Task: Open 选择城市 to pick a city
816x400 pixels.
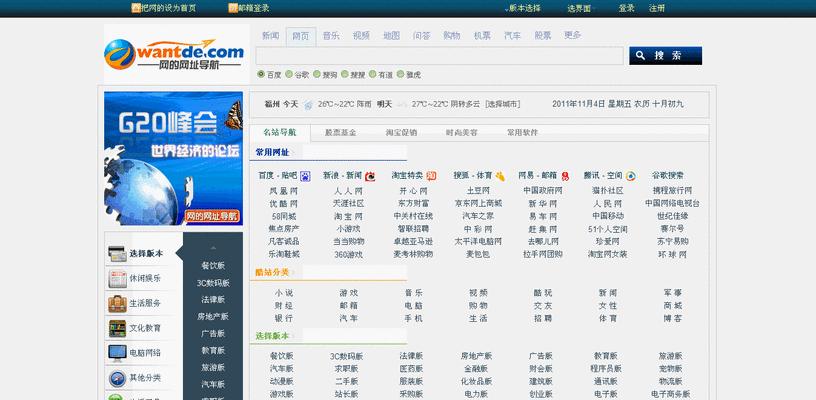Action: click(502, 104)
